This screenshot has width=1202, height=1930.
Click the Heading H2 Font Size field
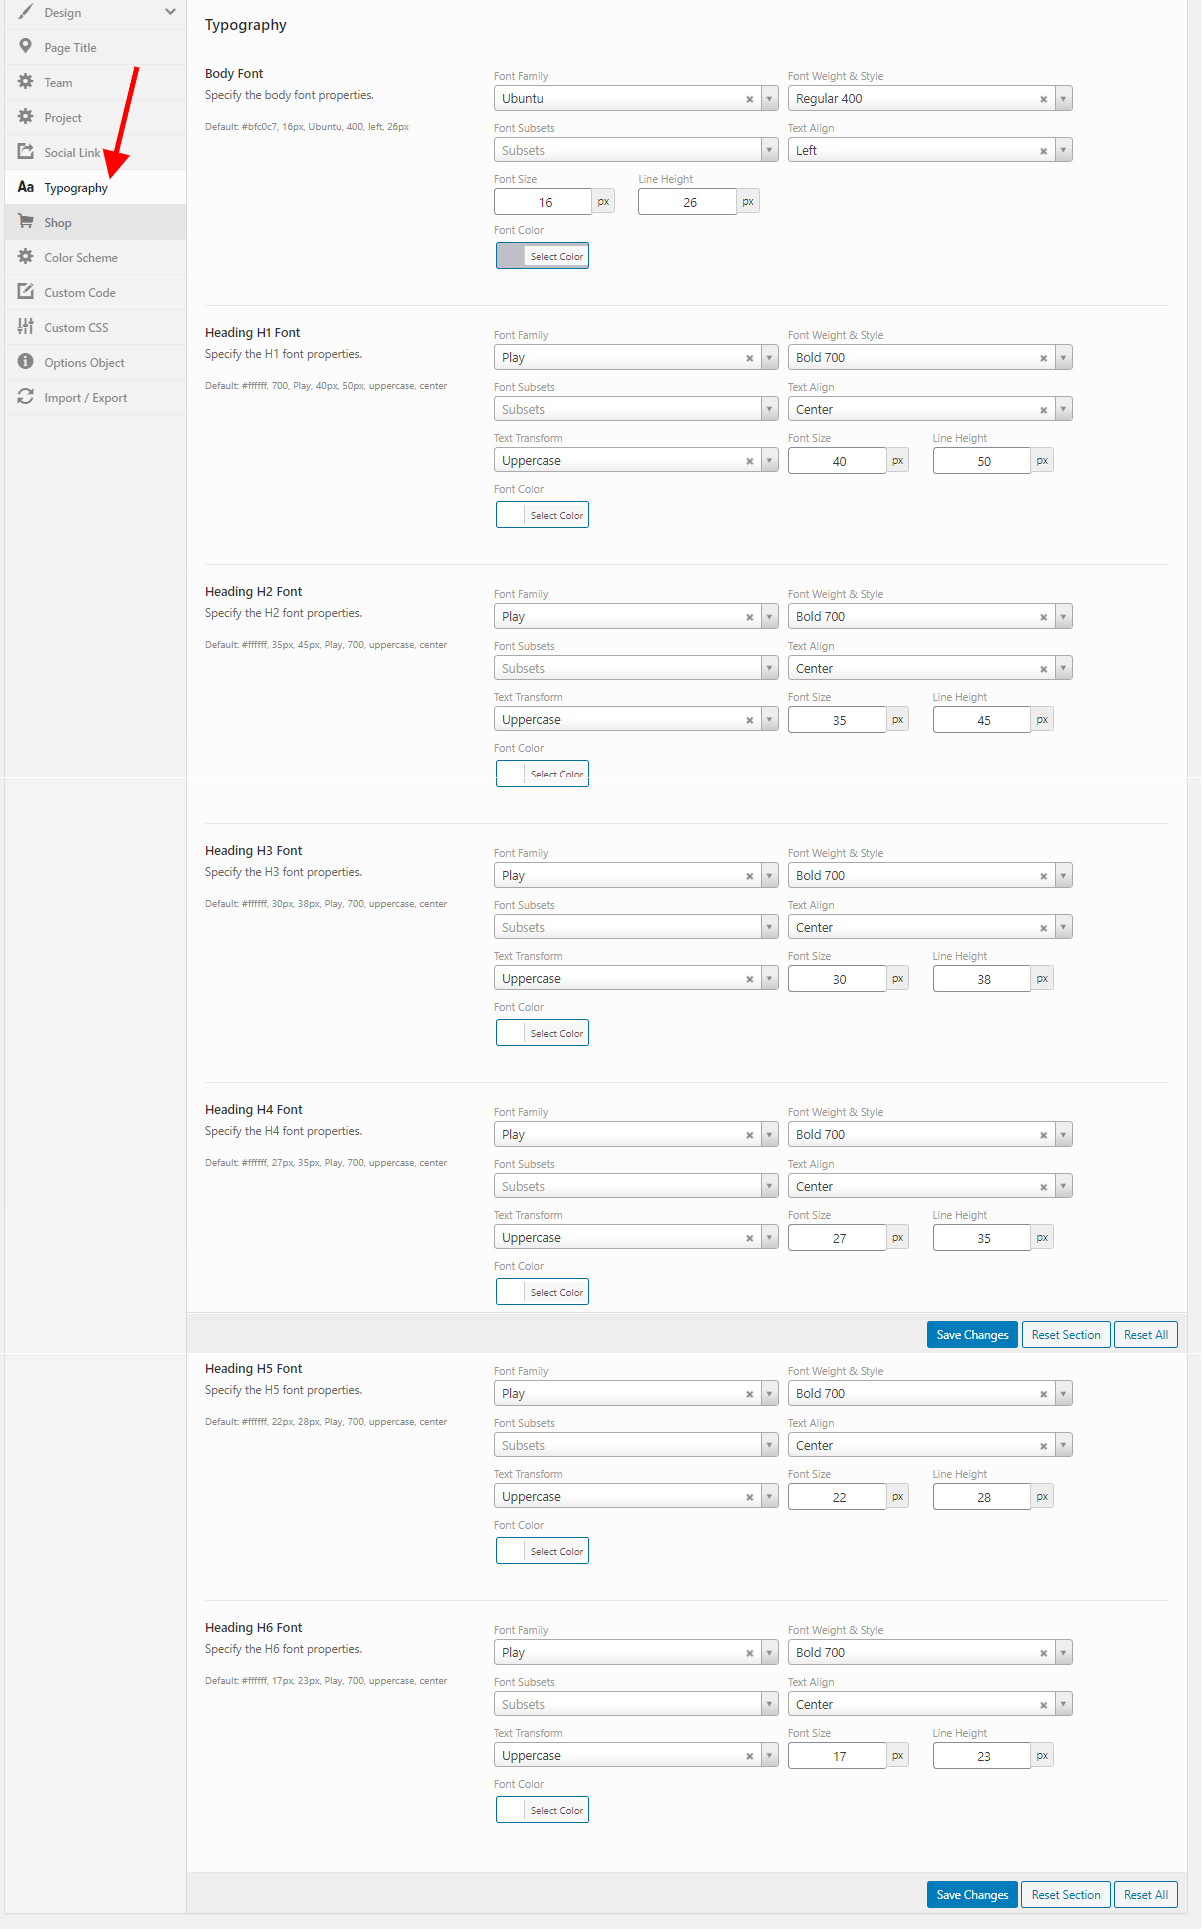[x=838, y=720]
